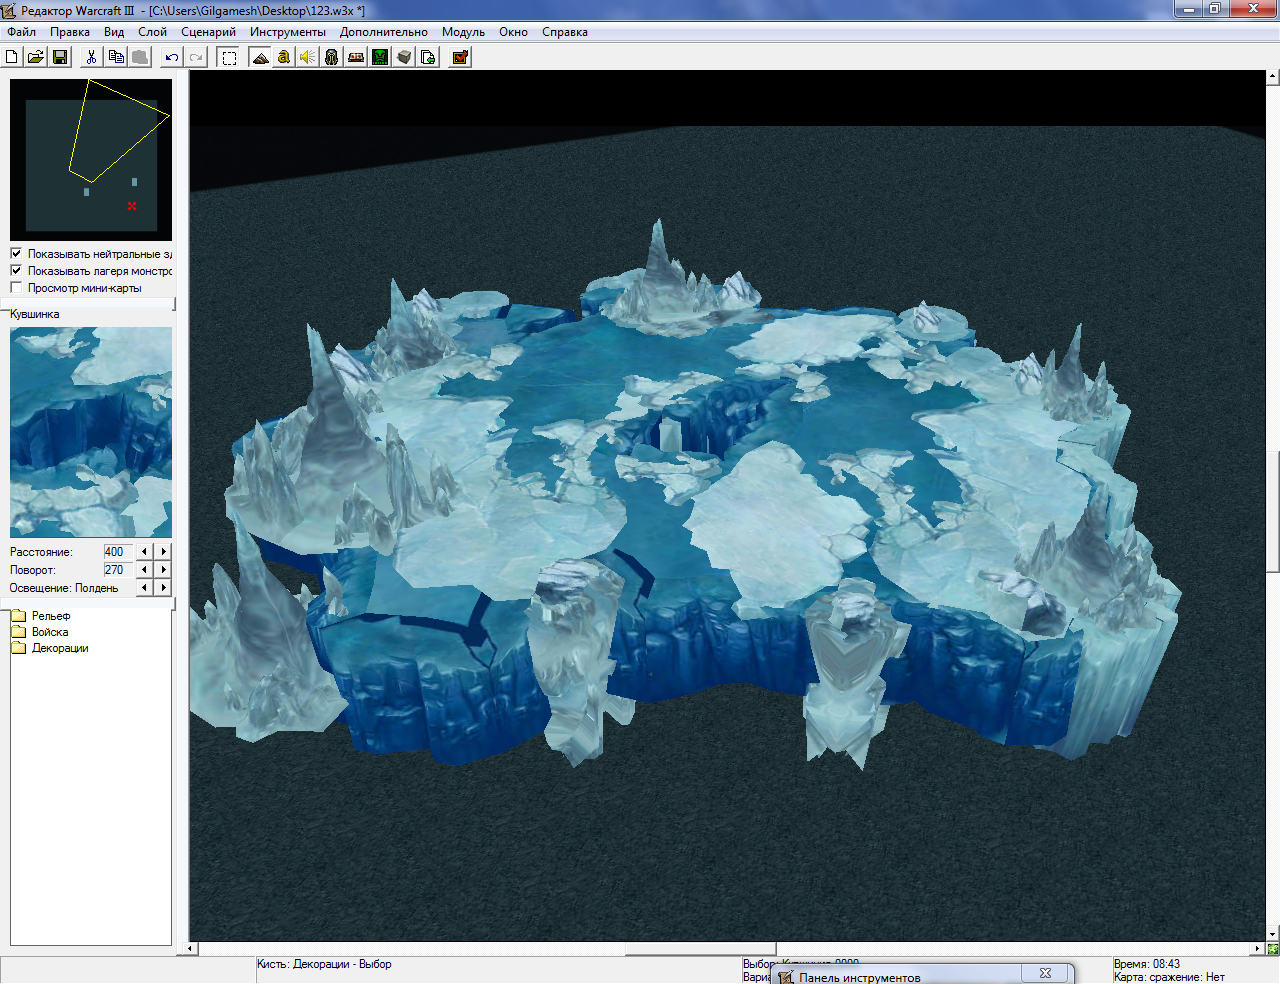Decrease Поворот with the left arrow
This screenshot has height=984, width=1280.
point(145,569)
